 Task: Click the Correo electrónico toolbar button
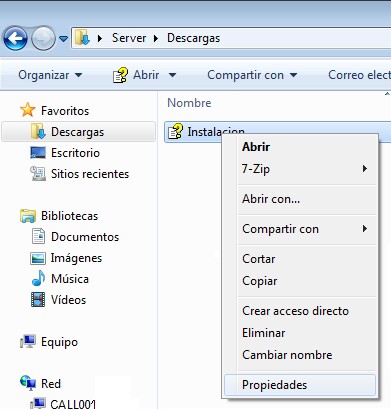(x=359, y=75)
